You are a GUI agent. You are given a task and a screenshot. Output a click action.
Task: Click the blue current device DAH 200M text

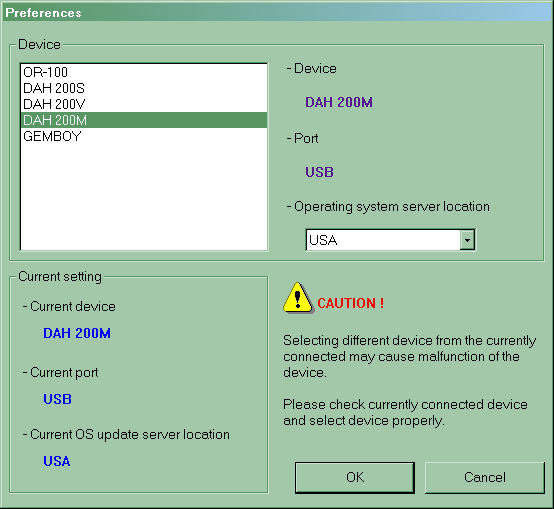tap(77, 333)
